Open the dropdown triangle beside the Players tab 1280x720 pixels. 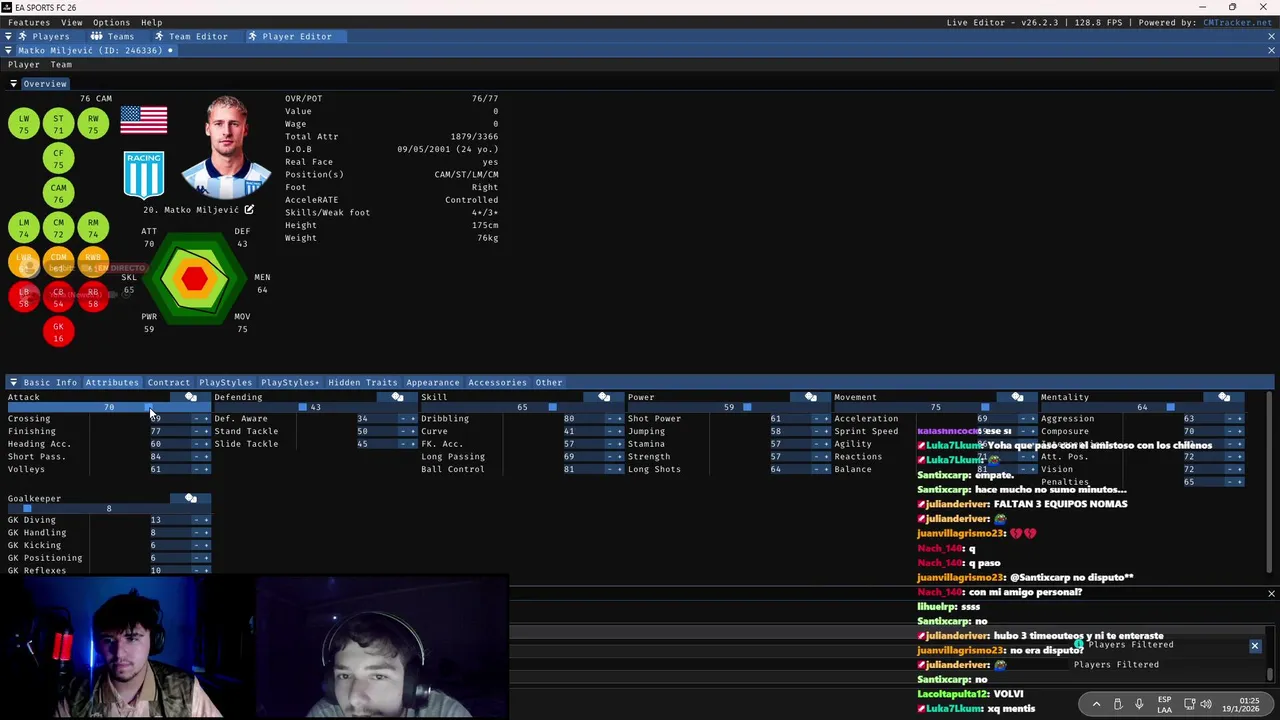point(8,36)
